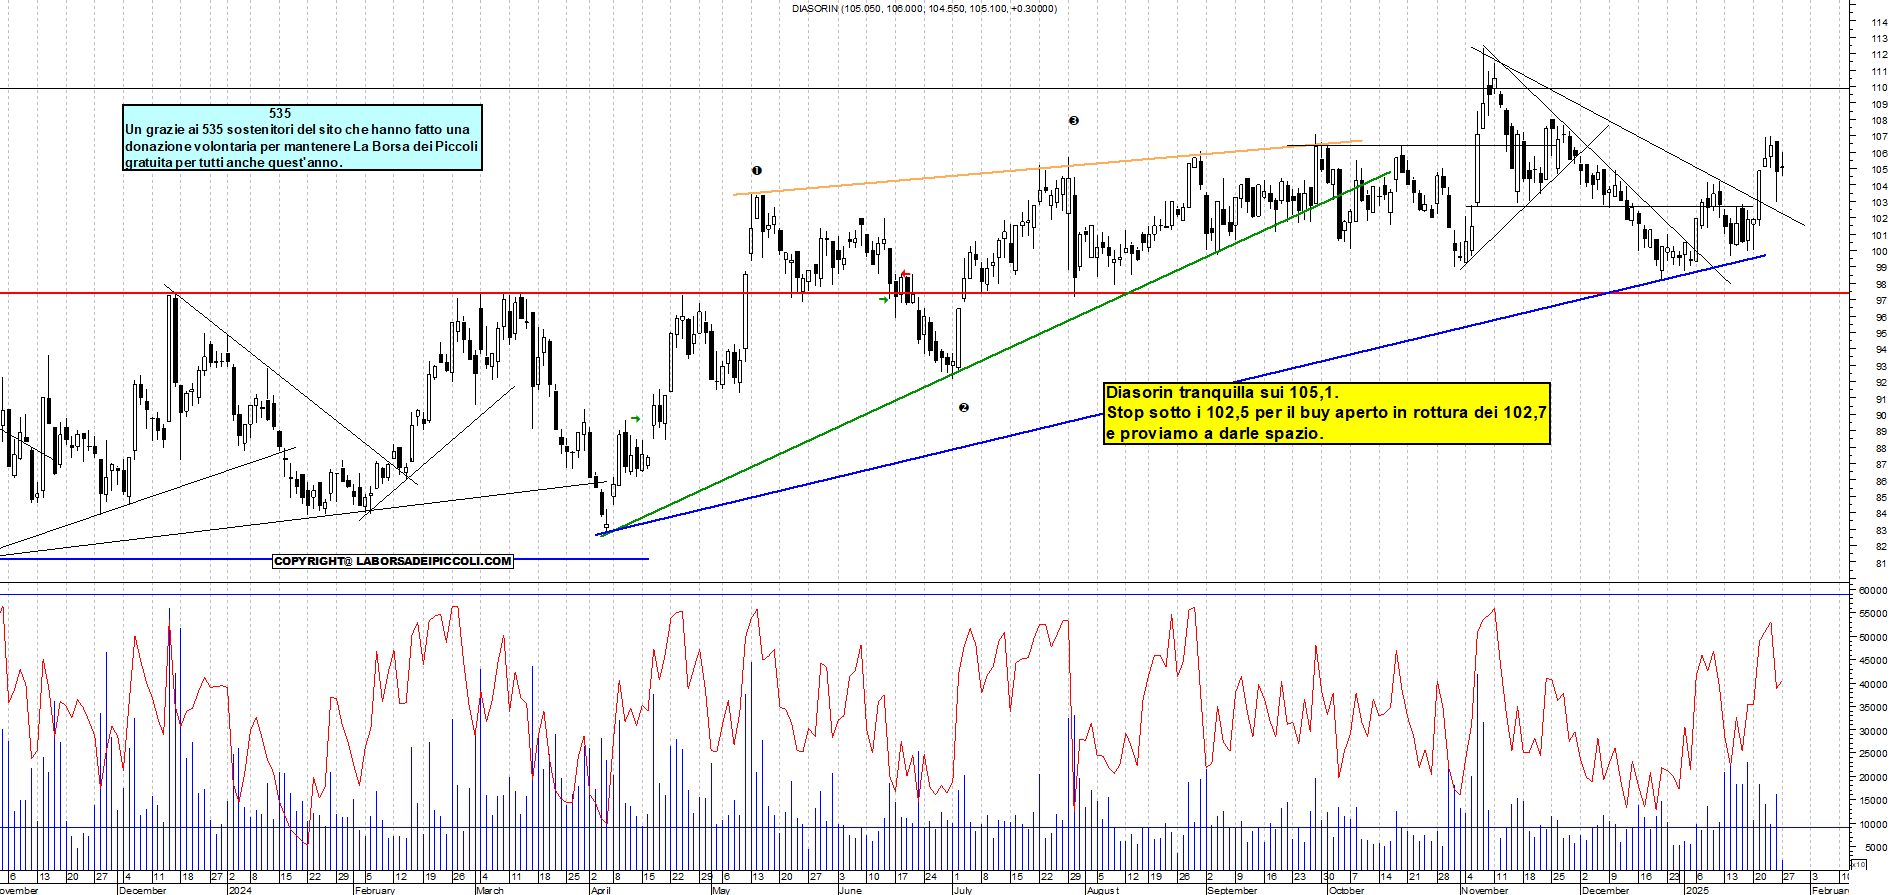Image resolution: width=1890 pixels, height=895 pixels.
Task: Select wave marker number 3
Action: pyautogui.click(x=1074, y=120)
